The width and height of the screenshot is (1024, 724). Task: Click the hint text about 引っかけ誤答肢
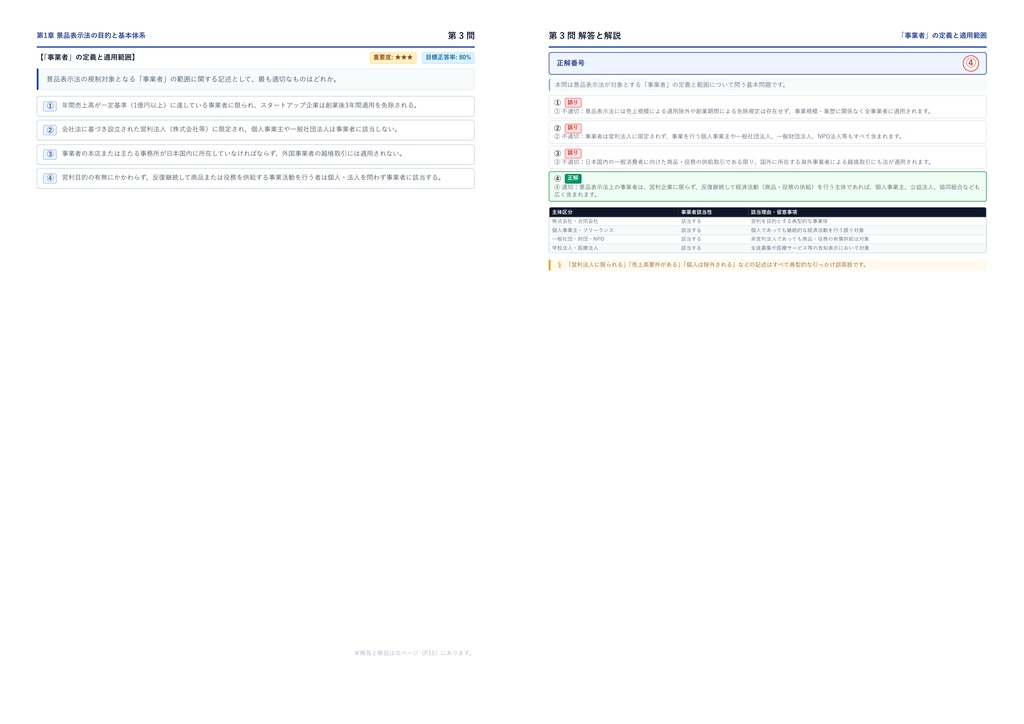tap(716, 265)
